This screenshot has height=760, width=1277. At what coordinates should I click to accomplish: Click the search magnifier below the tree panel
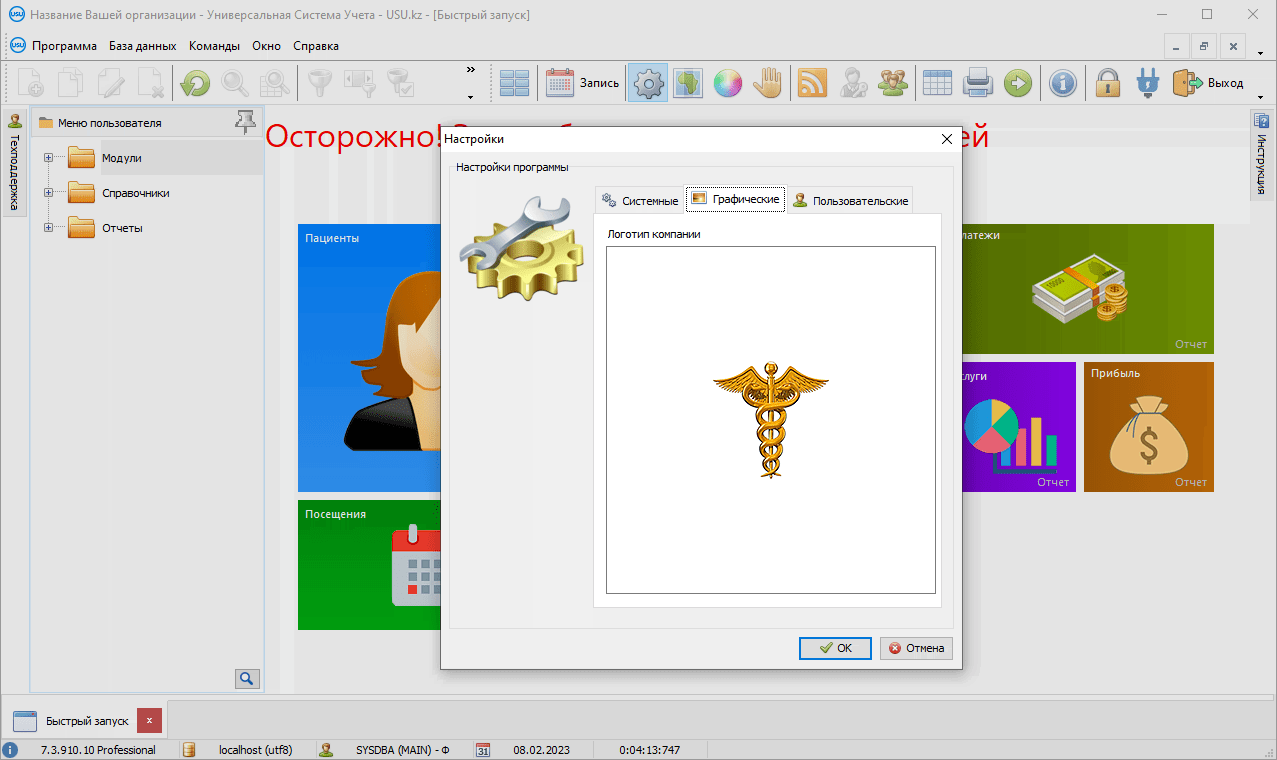(246, 678)
